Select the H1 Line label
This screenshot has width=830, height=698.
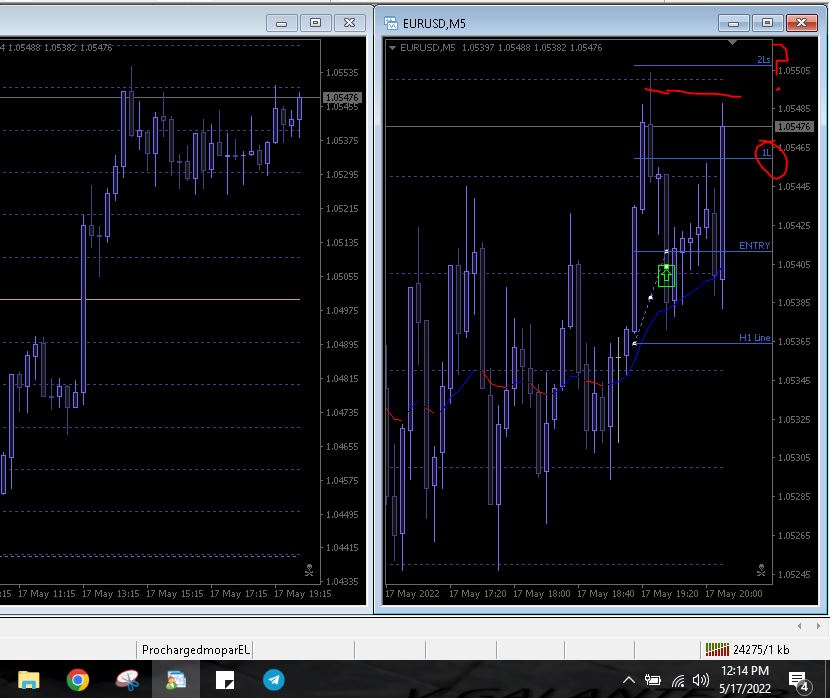754,338
